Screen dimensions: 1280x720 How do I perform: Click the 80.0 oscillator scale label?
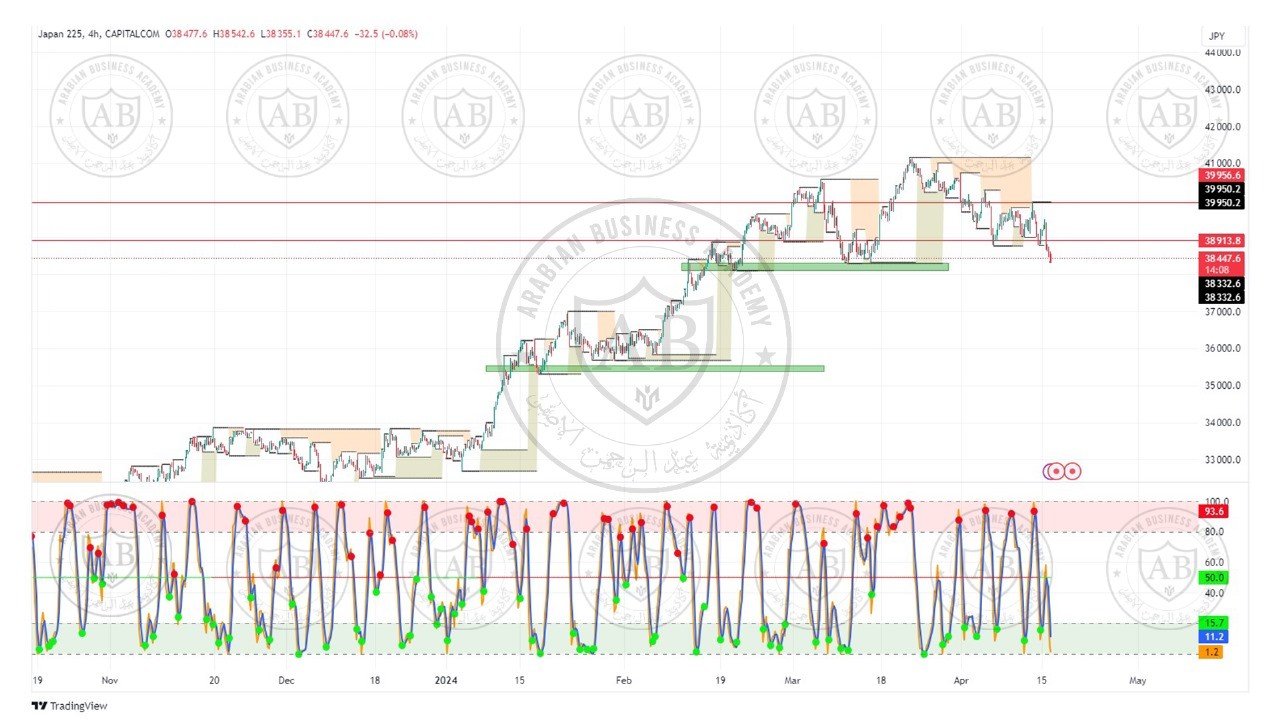1214,532
